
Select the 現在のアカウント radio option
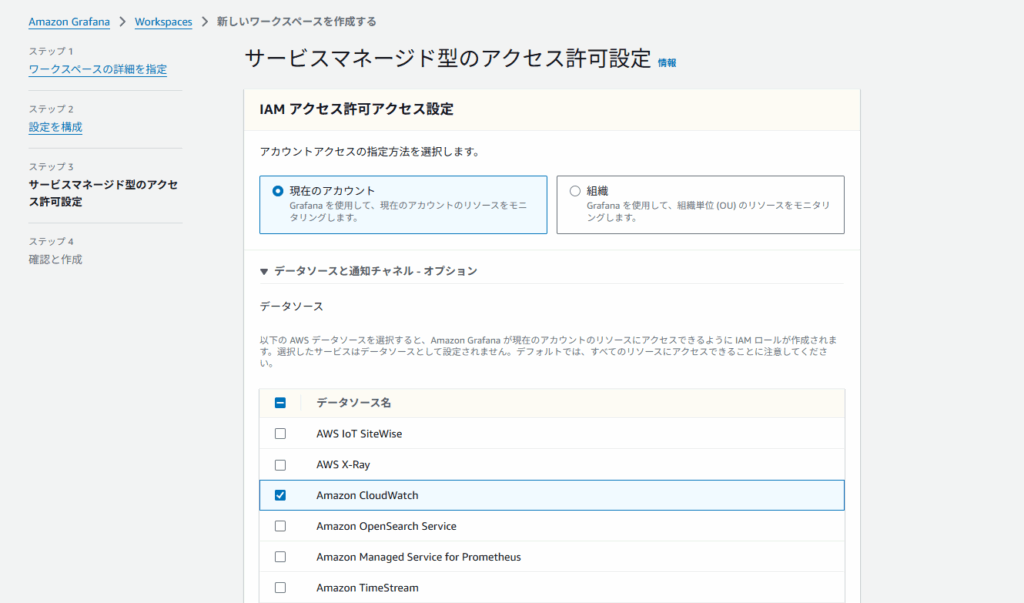(278, 191)
